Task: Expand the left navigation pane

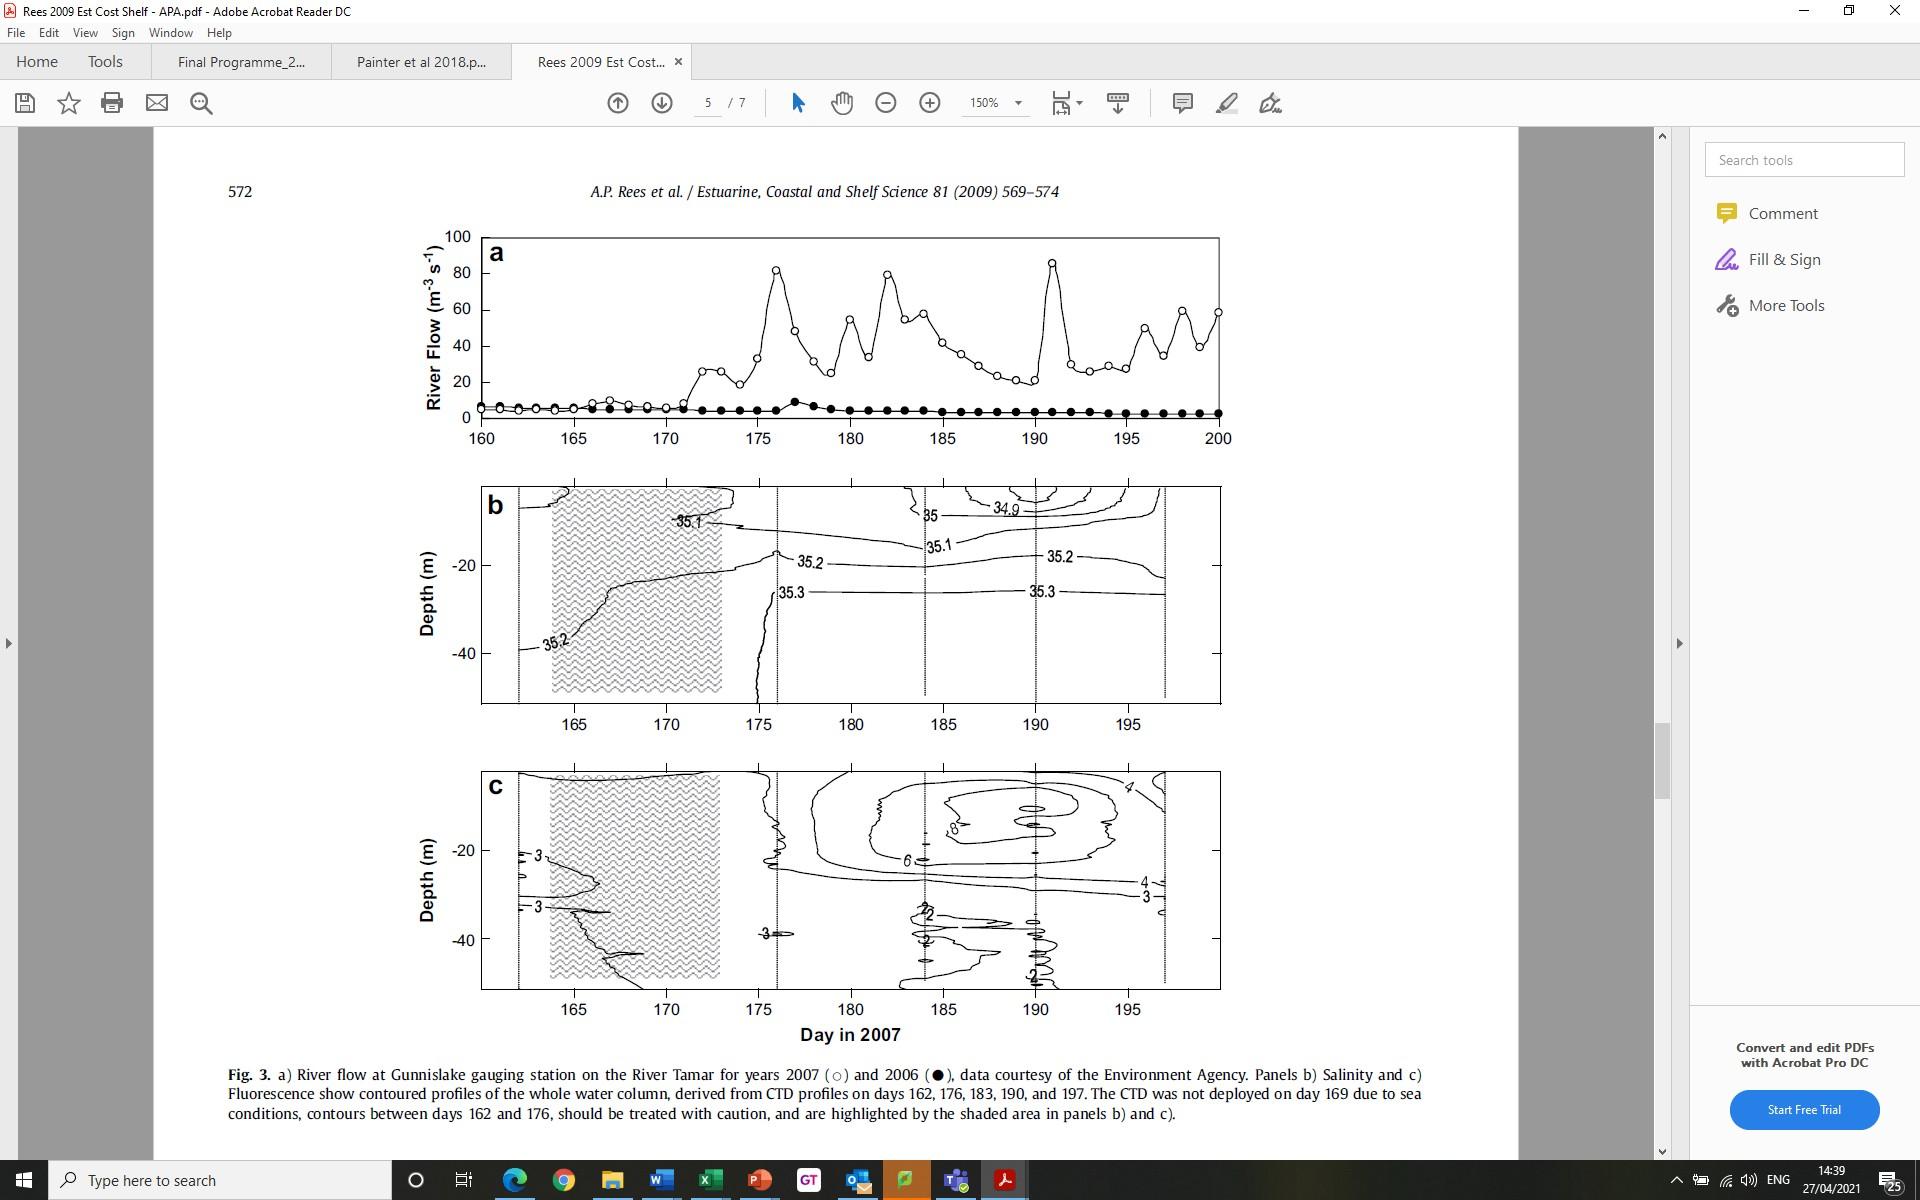Action: coord(9,643)
